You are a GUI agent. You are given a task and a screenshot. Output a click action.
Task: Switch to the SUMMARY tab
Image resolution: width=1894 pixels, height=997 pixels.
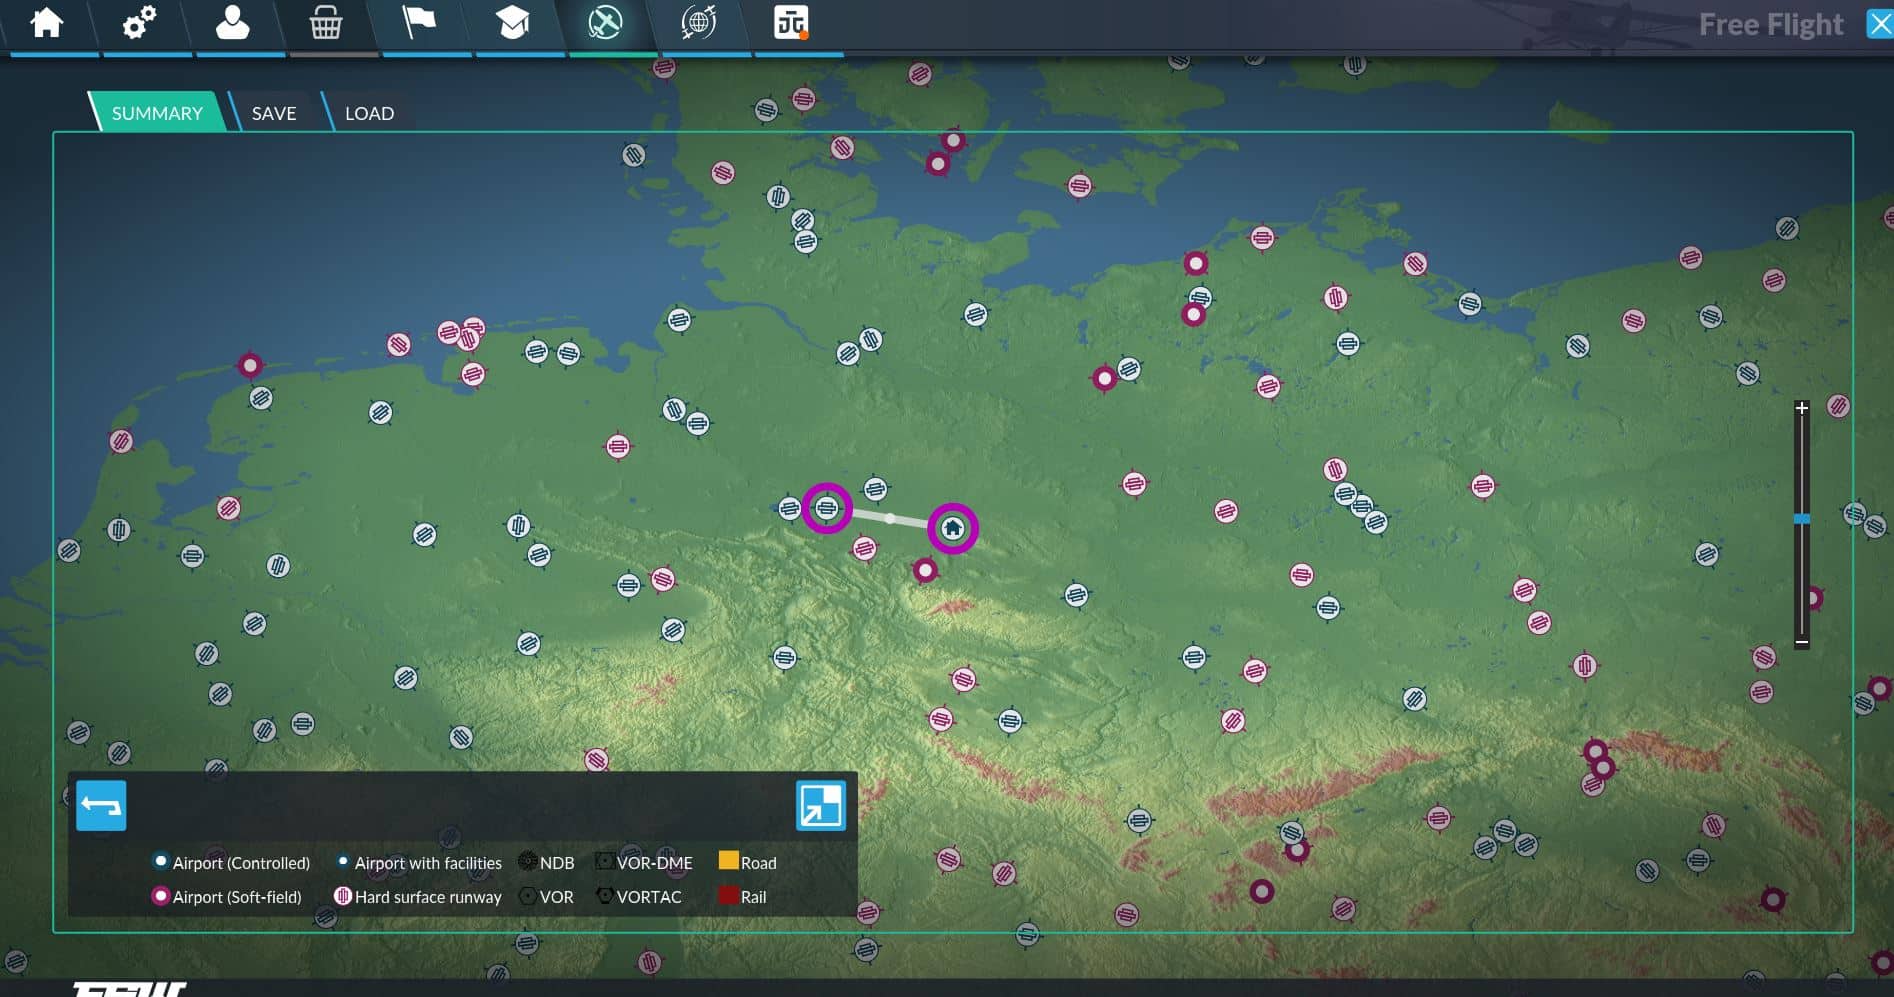point(157,113)
